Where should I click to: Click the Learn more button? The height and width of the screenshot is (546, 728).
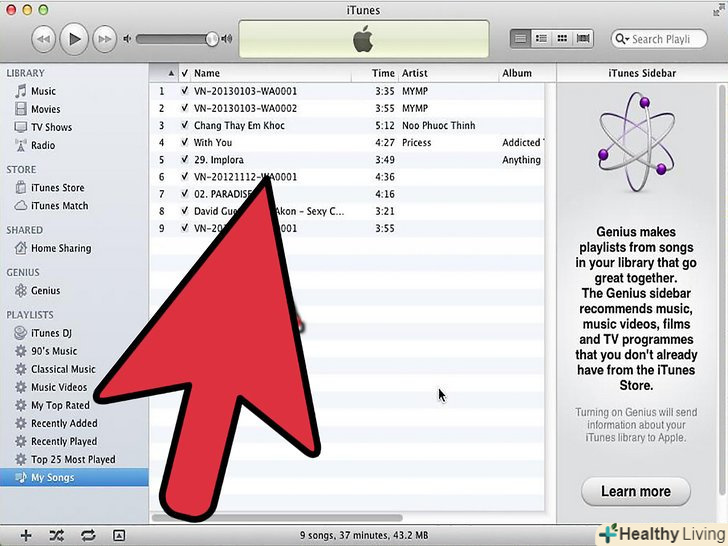pos(636,491)
